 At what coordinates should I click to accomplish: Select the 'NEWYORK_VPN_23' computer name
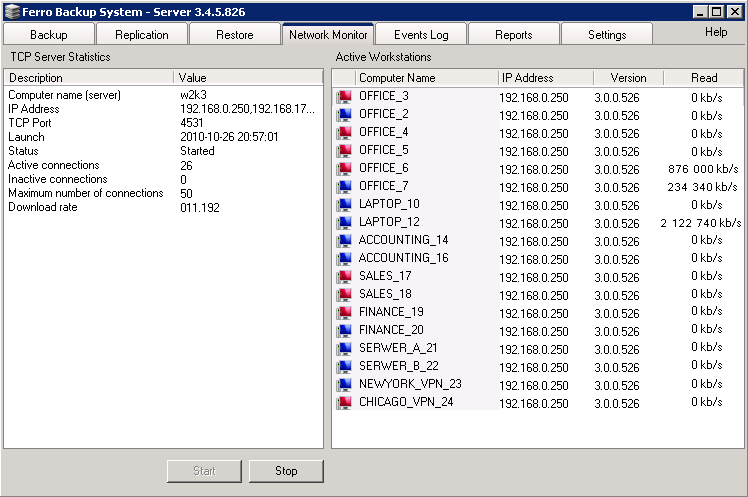tap(410, 384)
